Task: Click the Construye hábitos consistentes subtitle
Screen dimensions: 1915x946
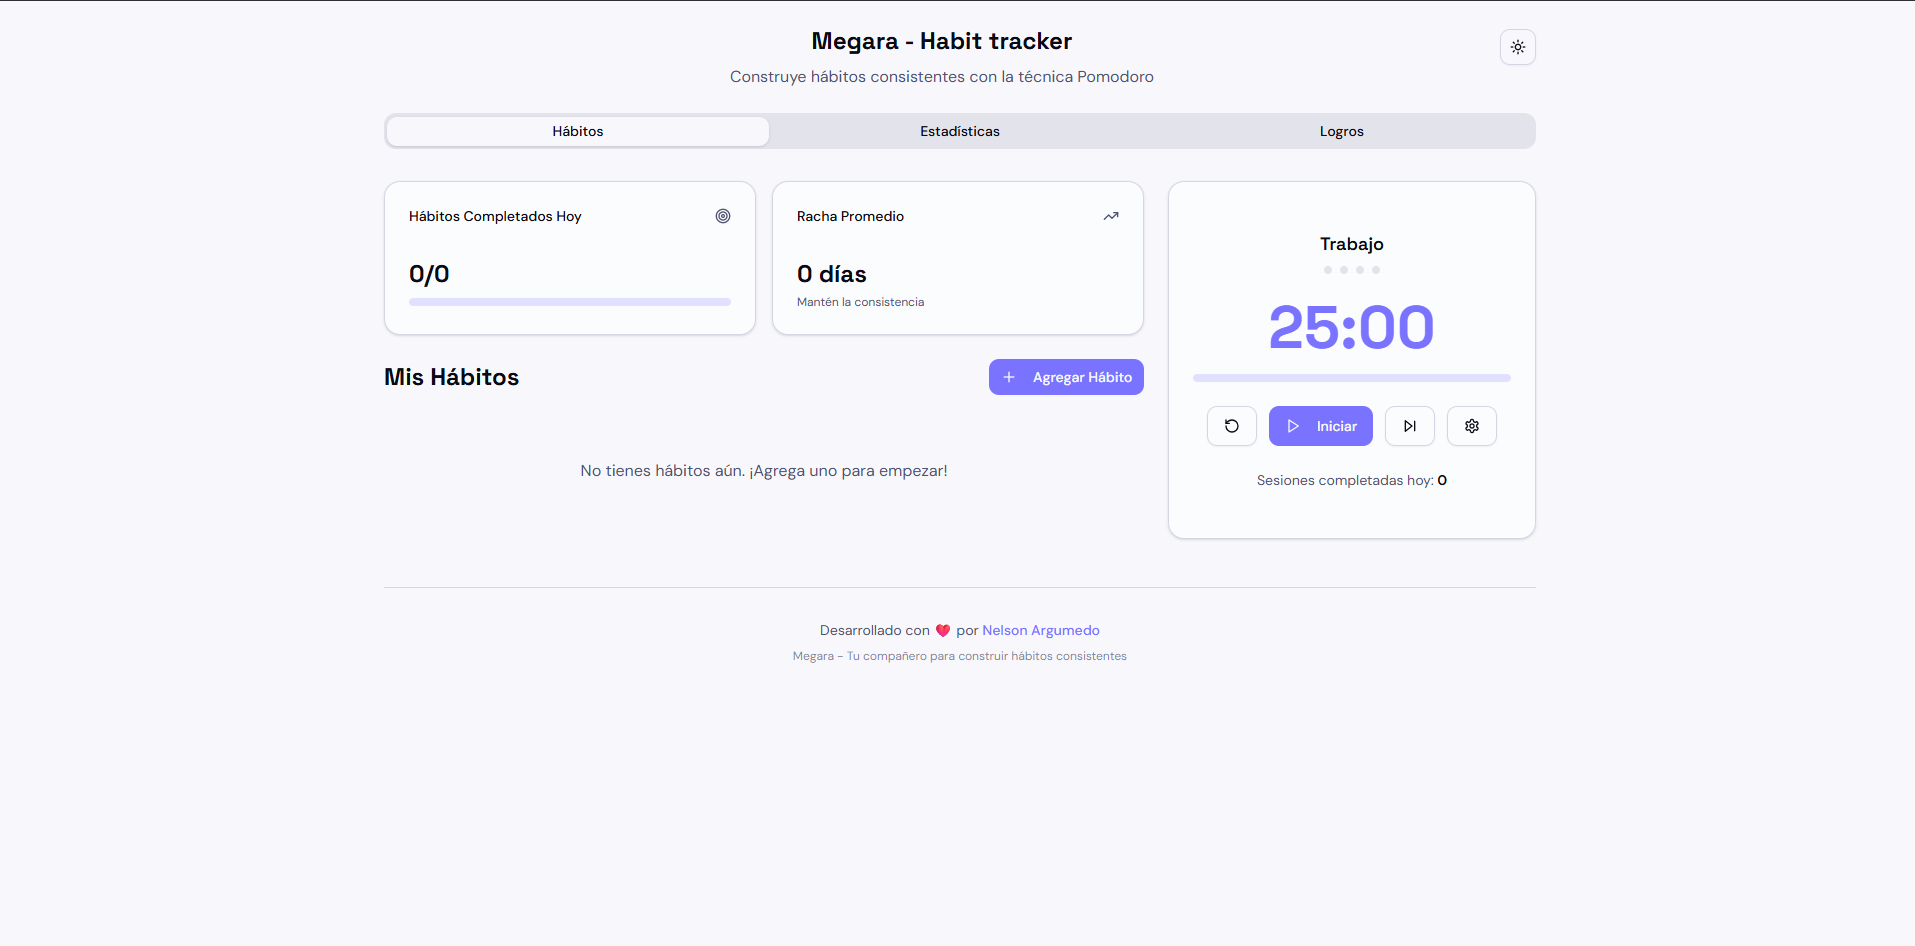Action: [x=942, y=77]
